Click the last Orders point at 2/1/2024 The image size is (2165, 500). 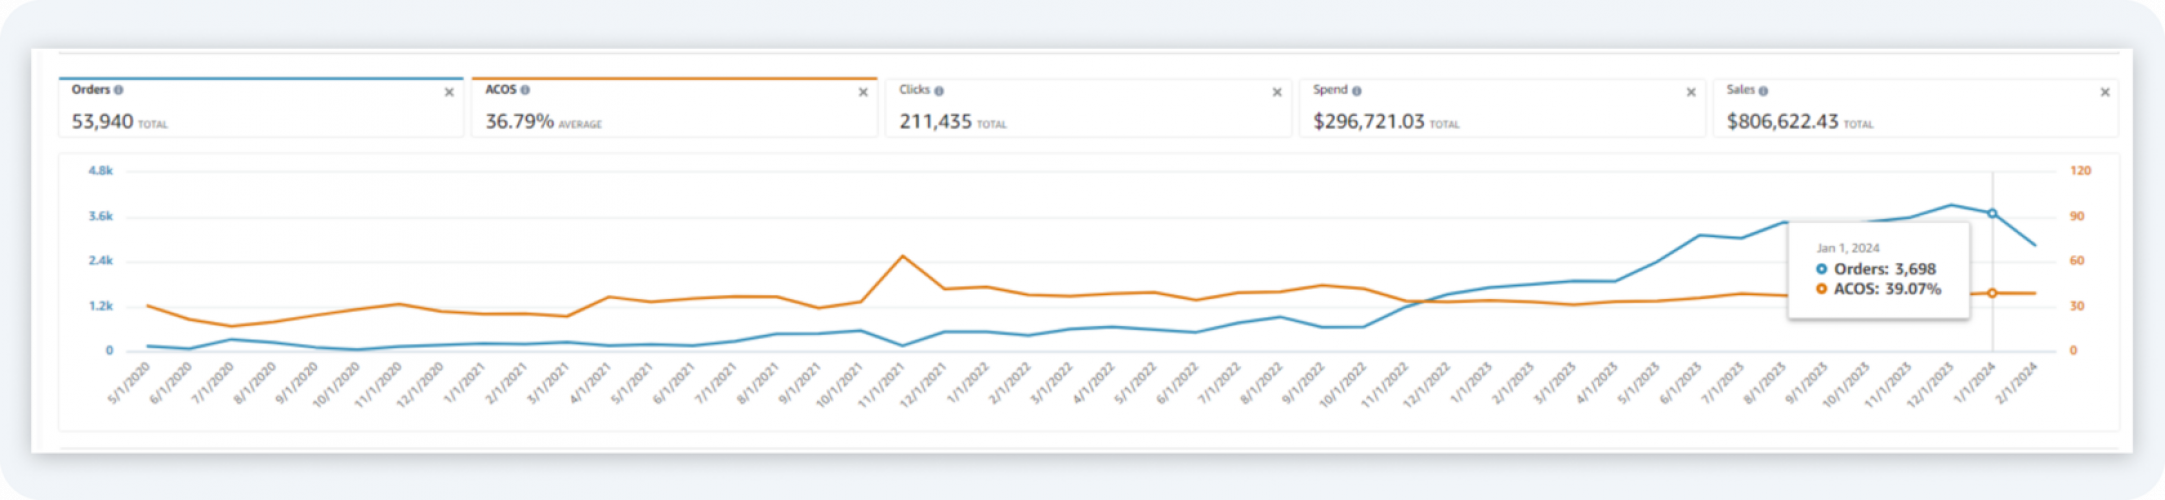click(x=2035, y=245)
